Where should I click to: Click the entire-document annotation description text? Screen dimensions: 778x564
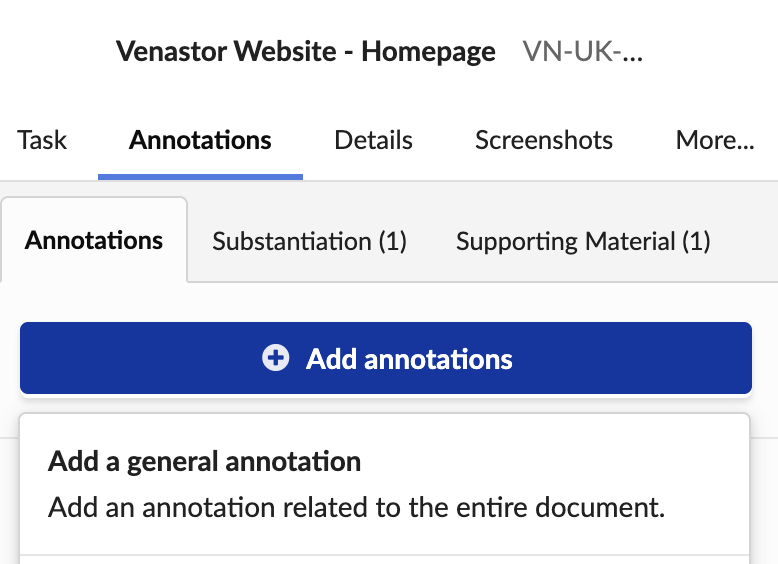click(x=356, y=506)
